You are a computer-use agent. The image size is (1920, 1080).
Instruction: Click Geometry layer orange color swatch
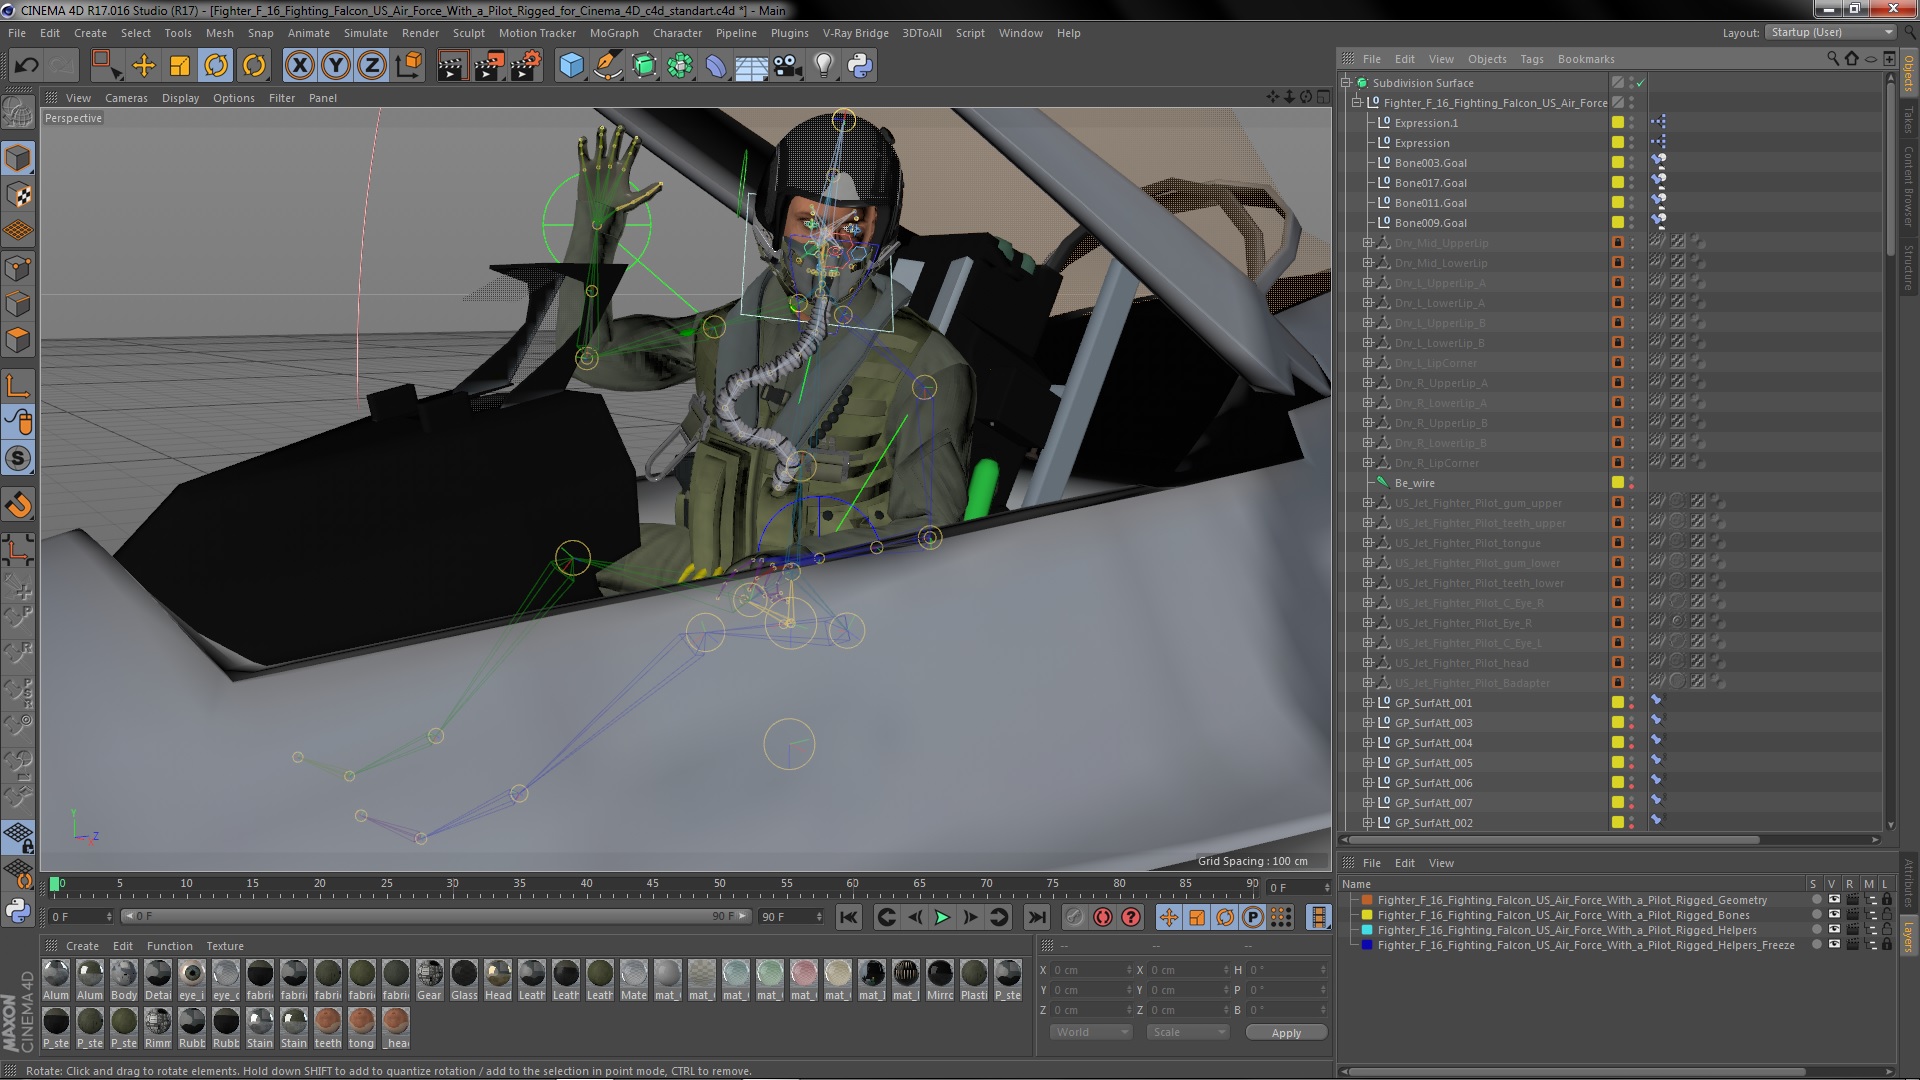(1367, 900)
